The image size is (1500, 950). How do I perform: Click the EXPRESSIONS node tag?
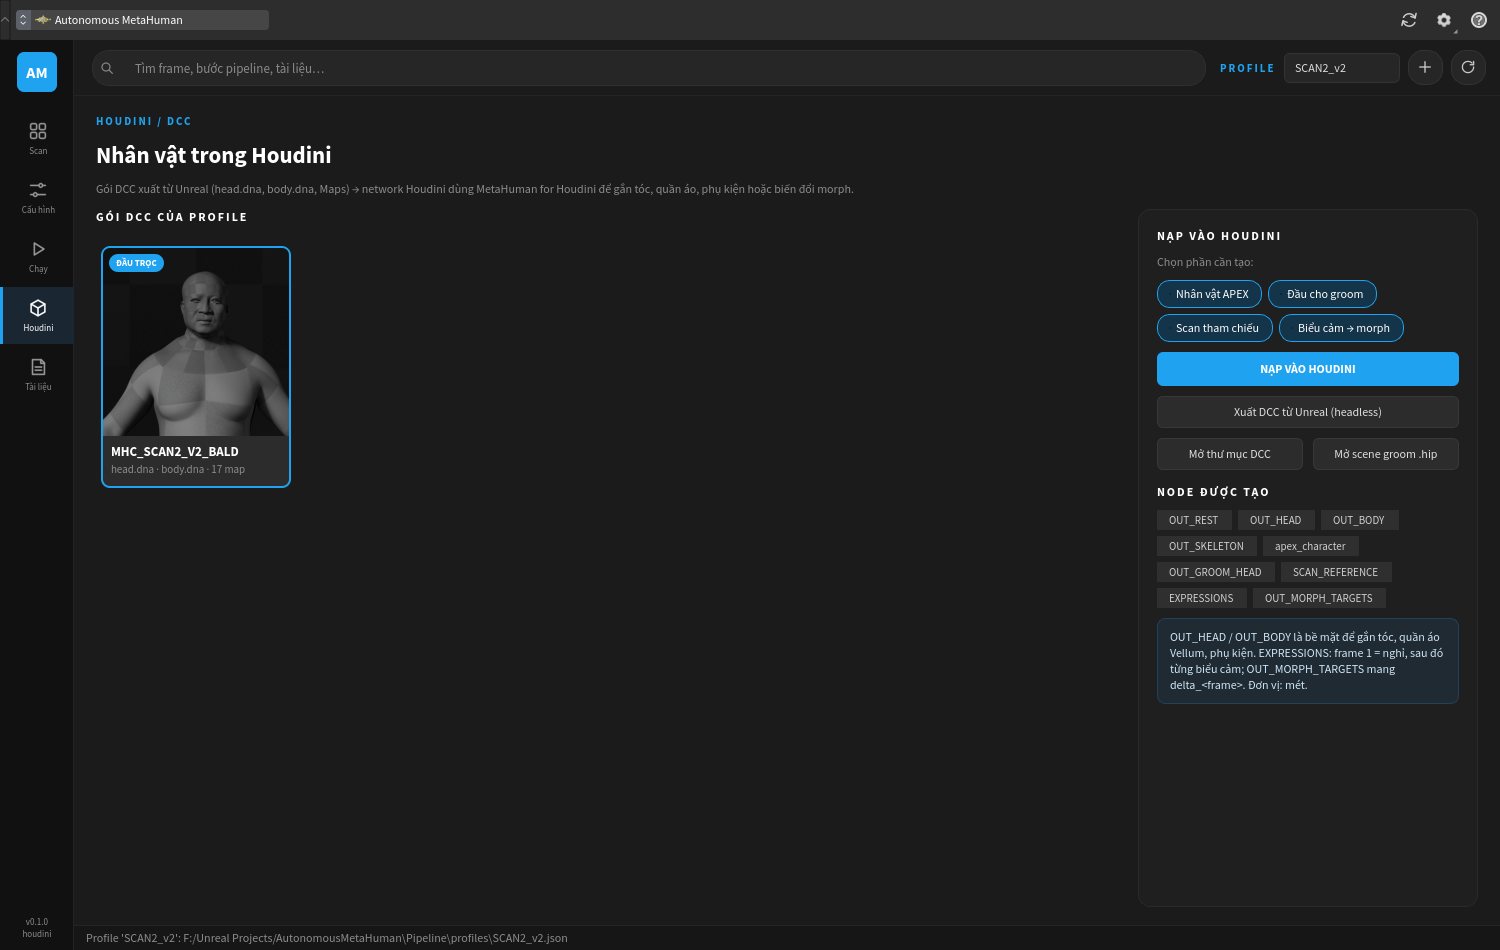tap(1201, 598)
